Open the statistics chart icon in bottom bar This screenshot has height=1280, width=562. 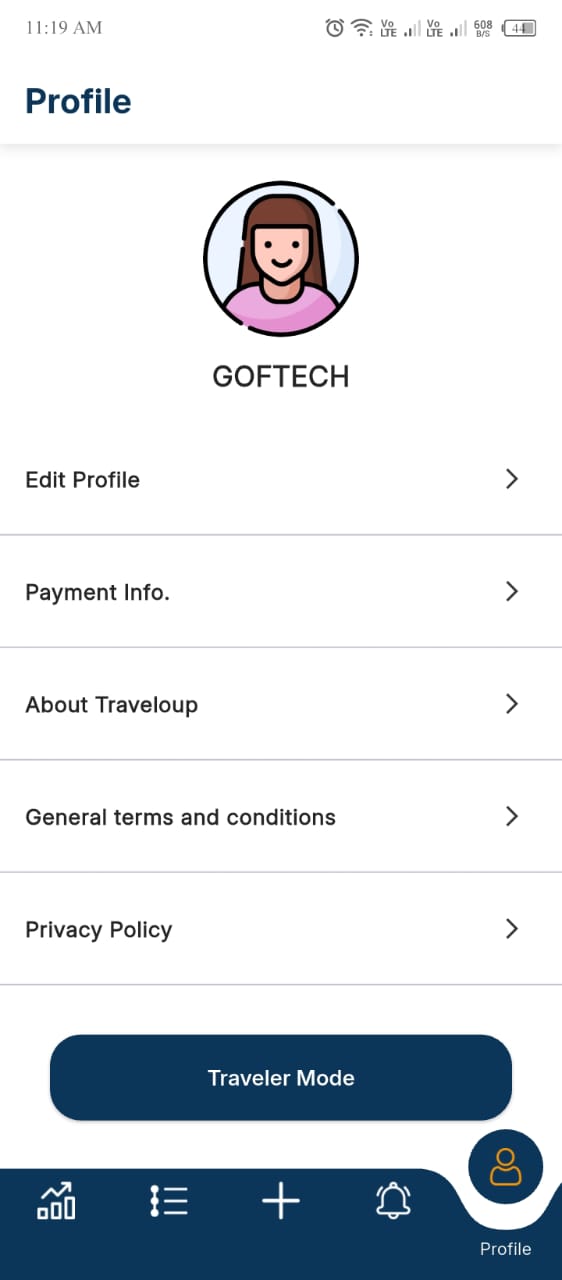coord(56,1200)
